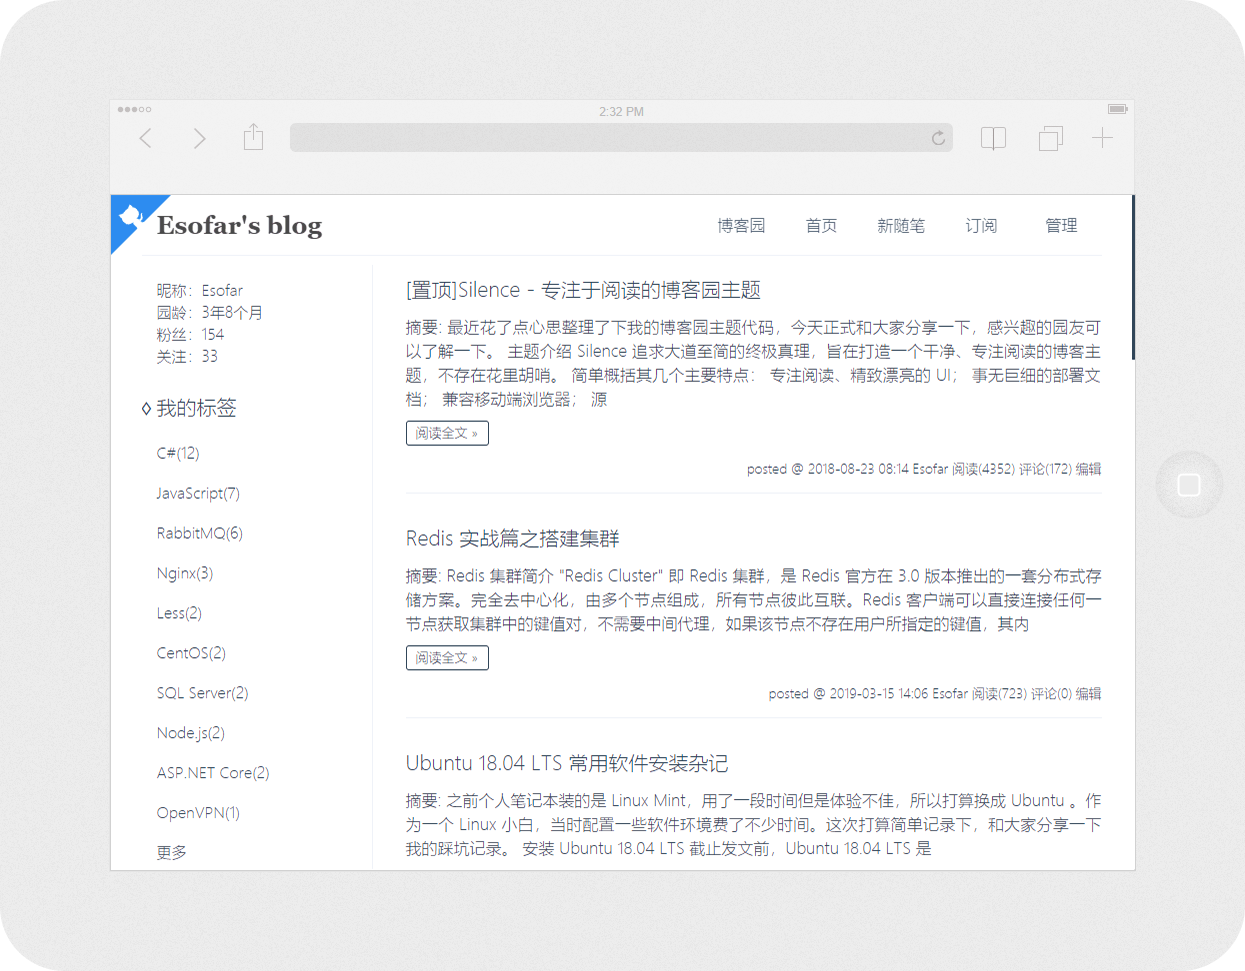This screenshot has height=971, width=1245.
Task: Open the Redis 实战篇之搭建集群 post title
Action: pos(512,539)
